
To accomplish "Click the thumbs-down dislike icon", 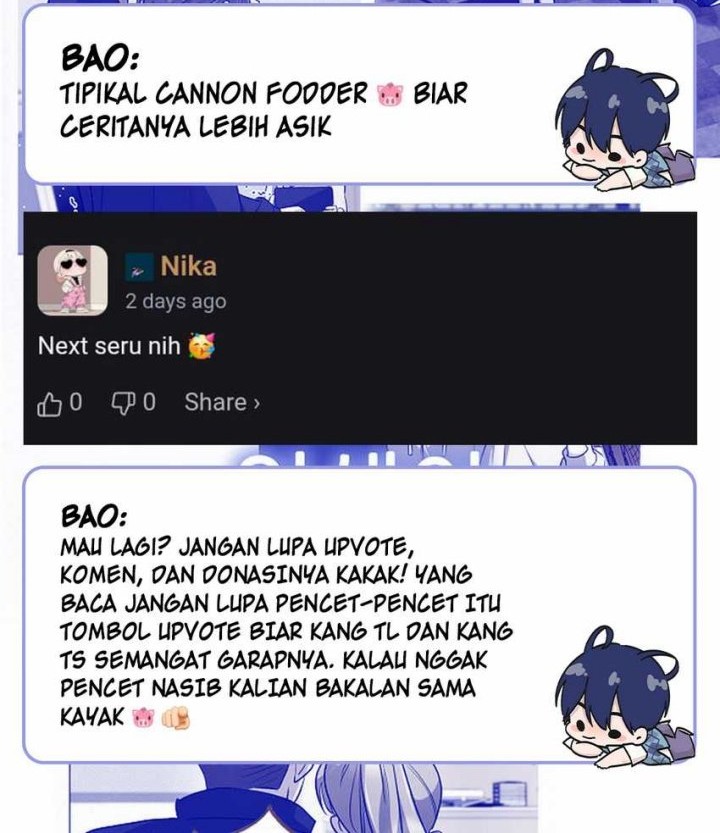I will tap(123, 404).
